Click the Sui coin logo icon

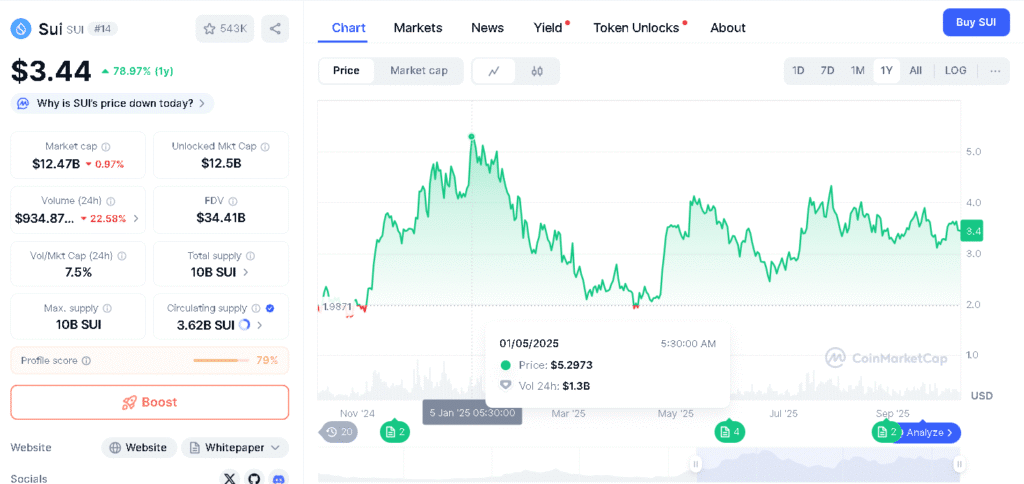tap(21, 29)
